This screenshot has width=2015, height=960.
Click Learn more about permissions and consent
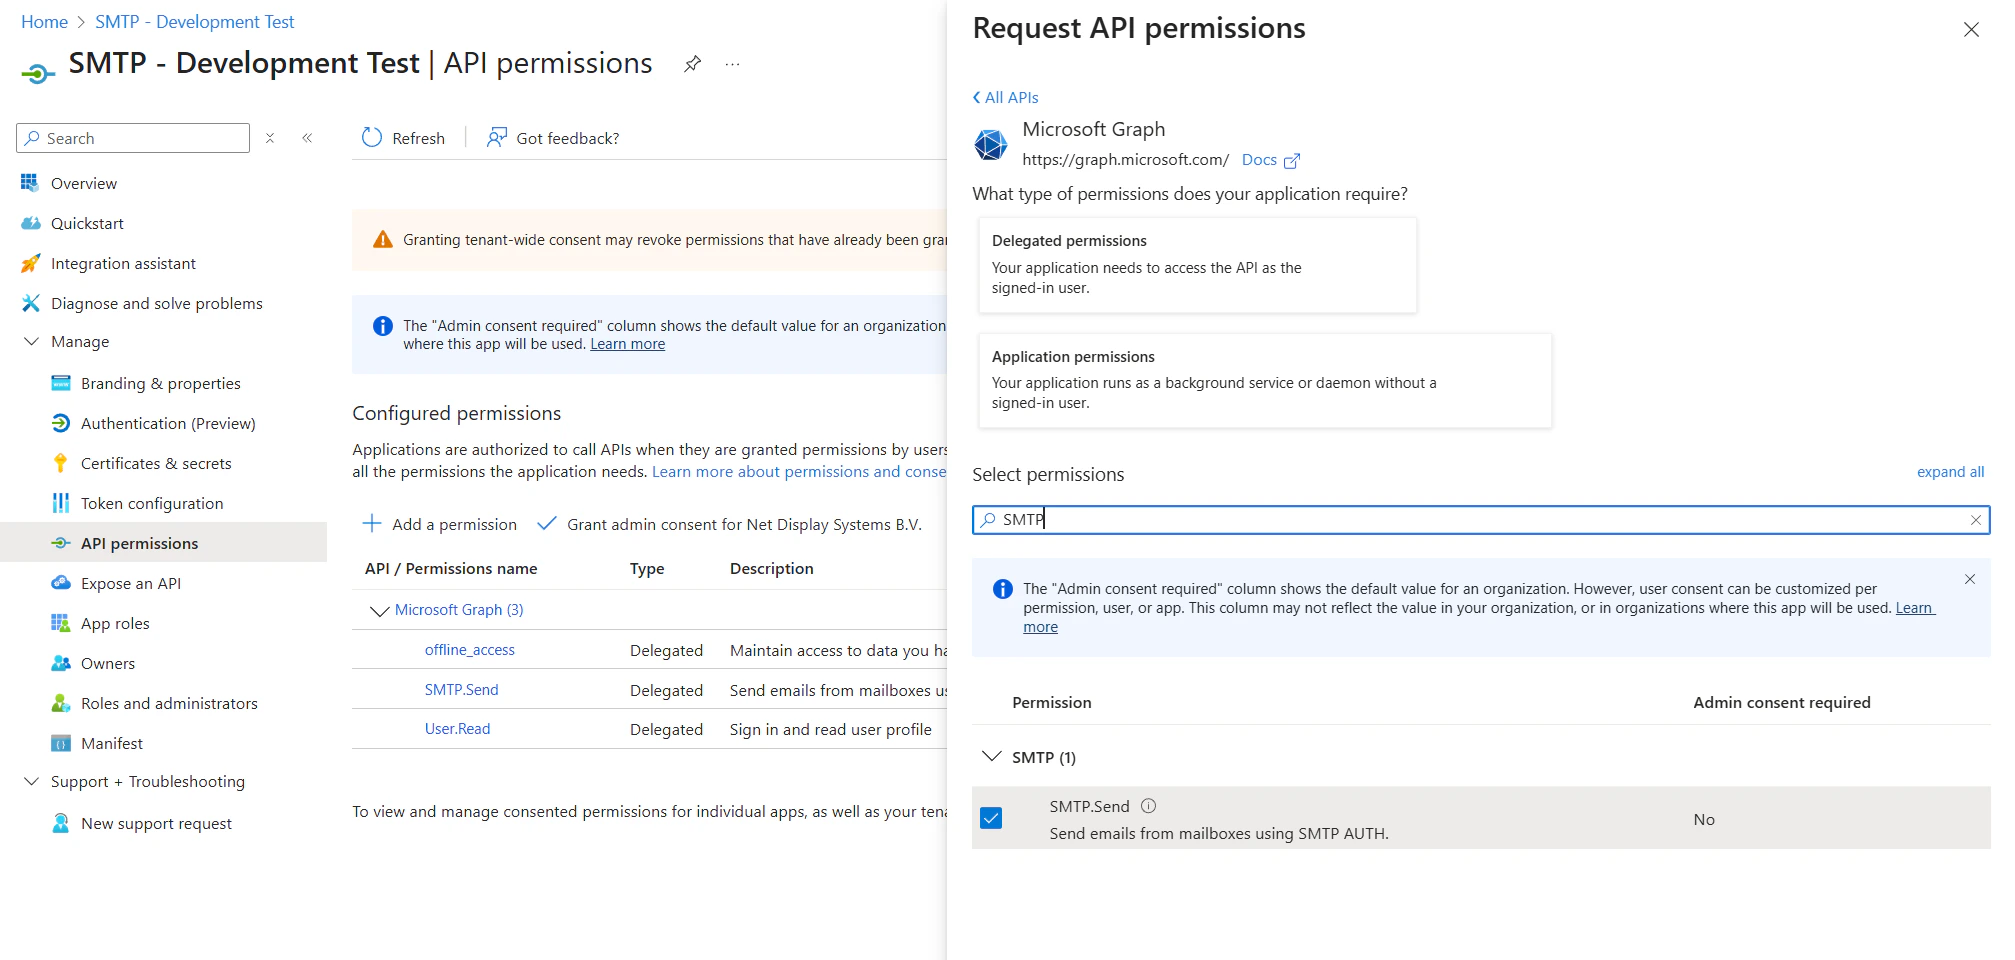pos(799,472)
